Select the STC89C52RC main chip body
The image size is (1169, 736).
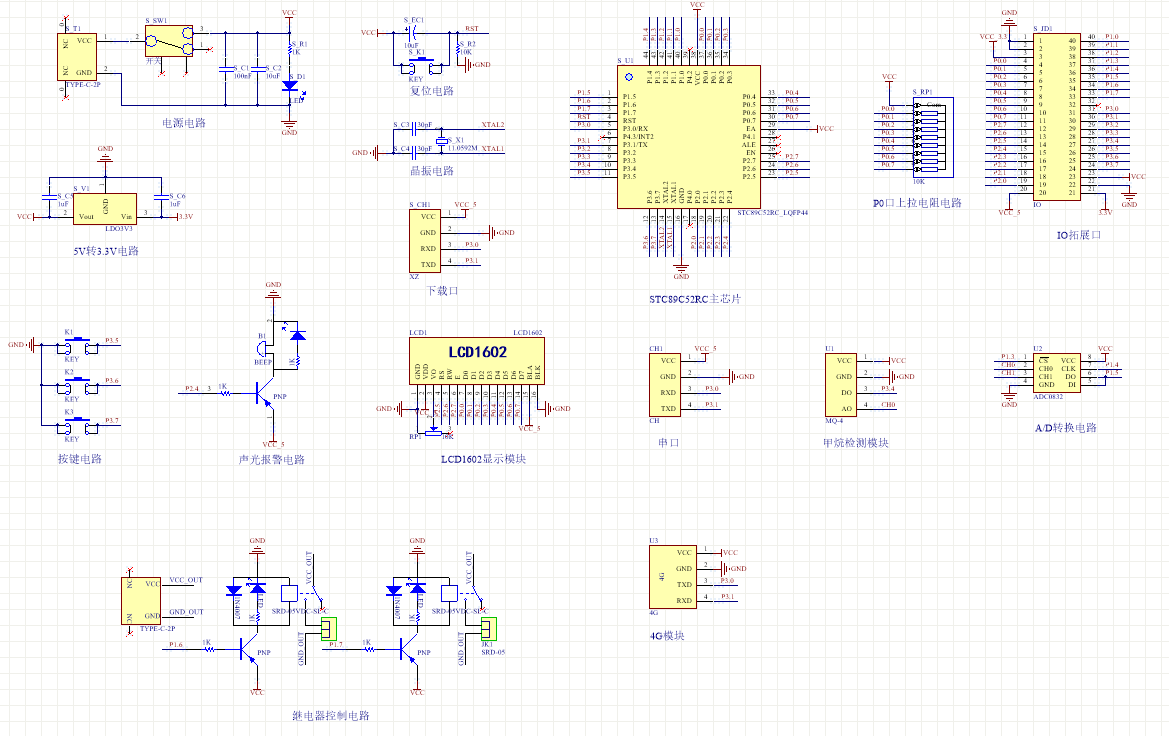[689, 136]
